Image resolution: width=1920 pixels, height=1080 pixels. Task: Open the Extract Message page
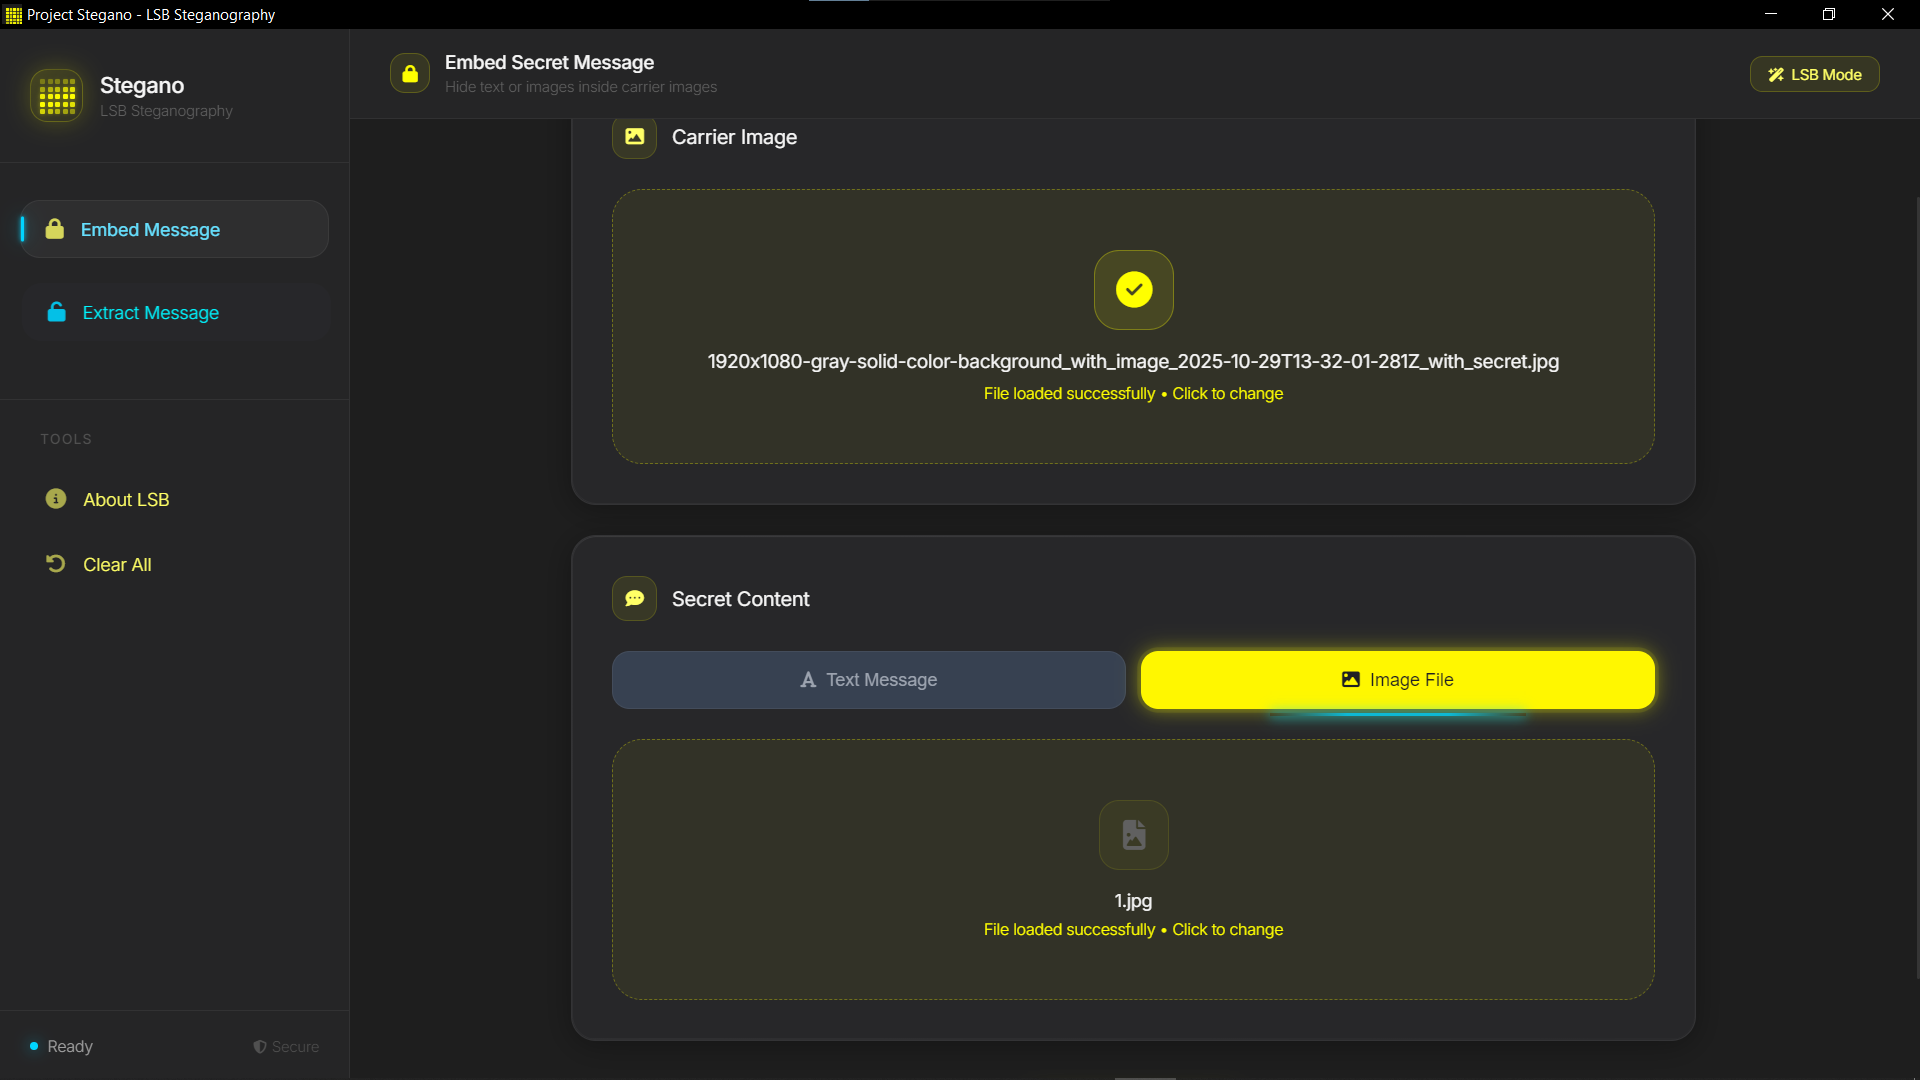150,313
